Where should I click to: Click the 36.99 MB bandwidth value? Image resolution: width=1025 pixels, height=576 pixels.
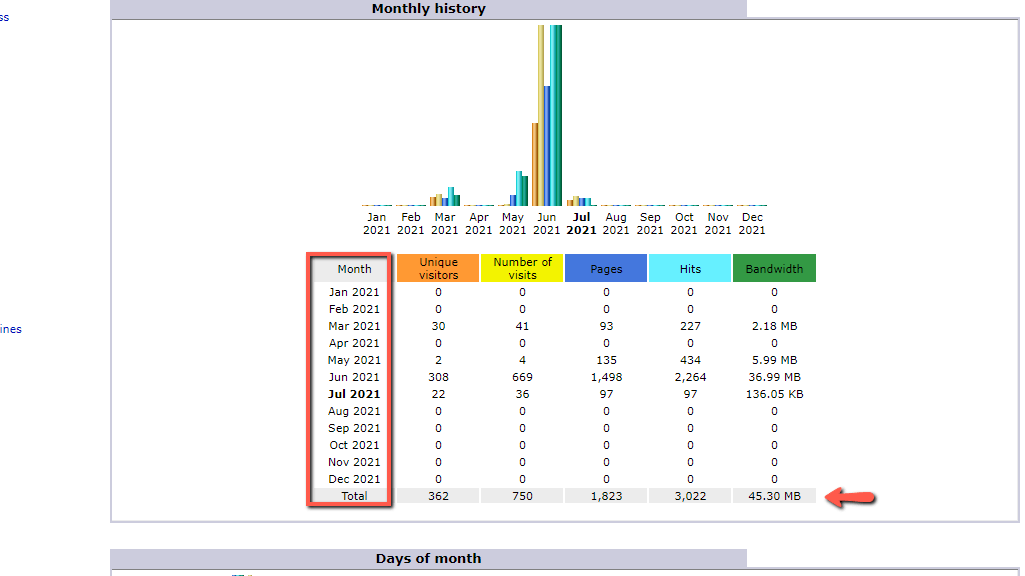774,377
